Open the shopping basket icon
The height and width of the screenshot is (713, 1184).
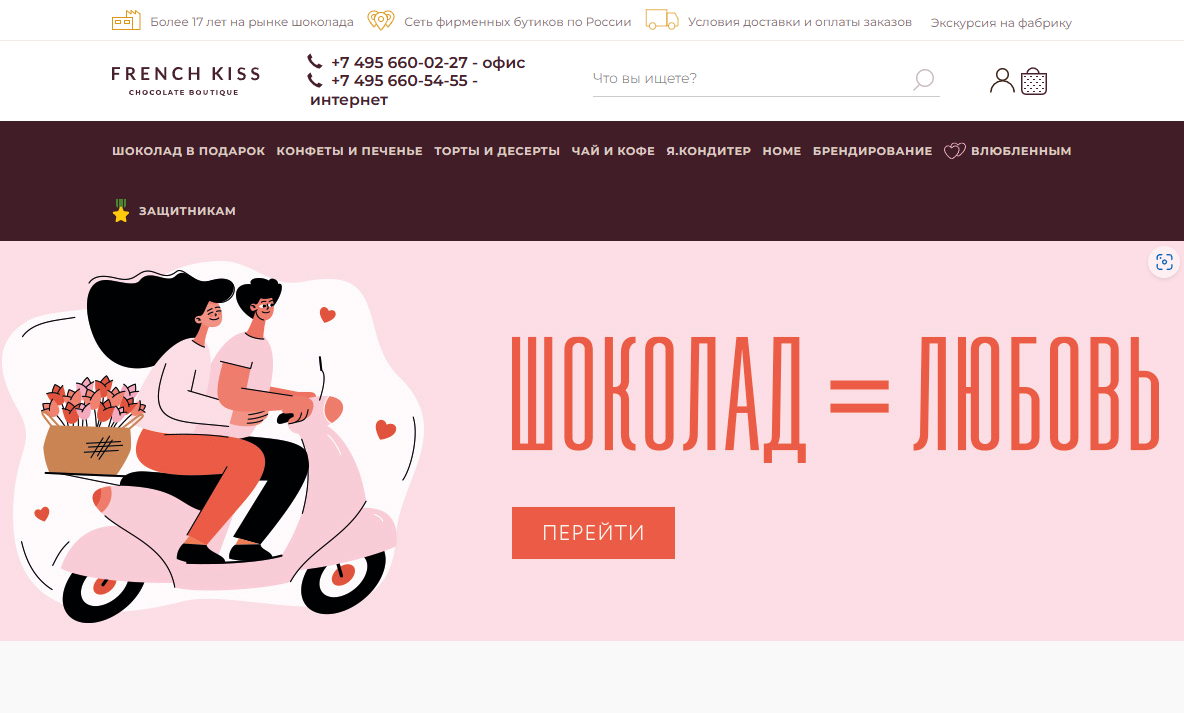(1034, 81)
